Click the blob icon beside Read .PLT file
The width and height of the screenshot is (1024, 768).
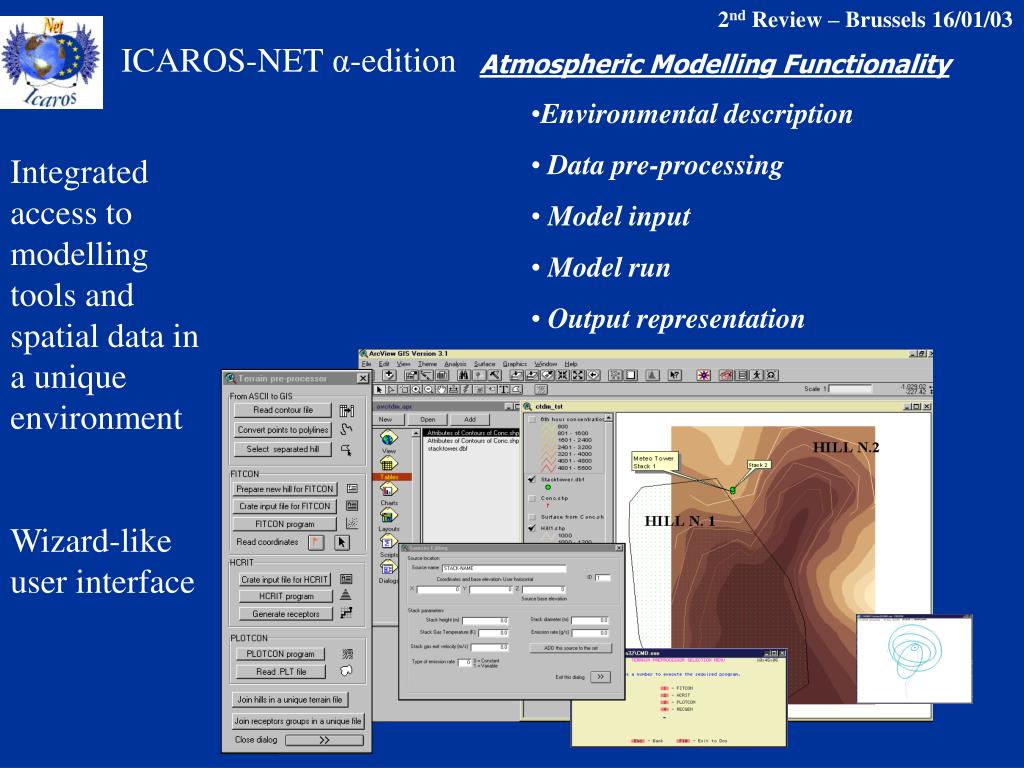[x=346, y=671]
